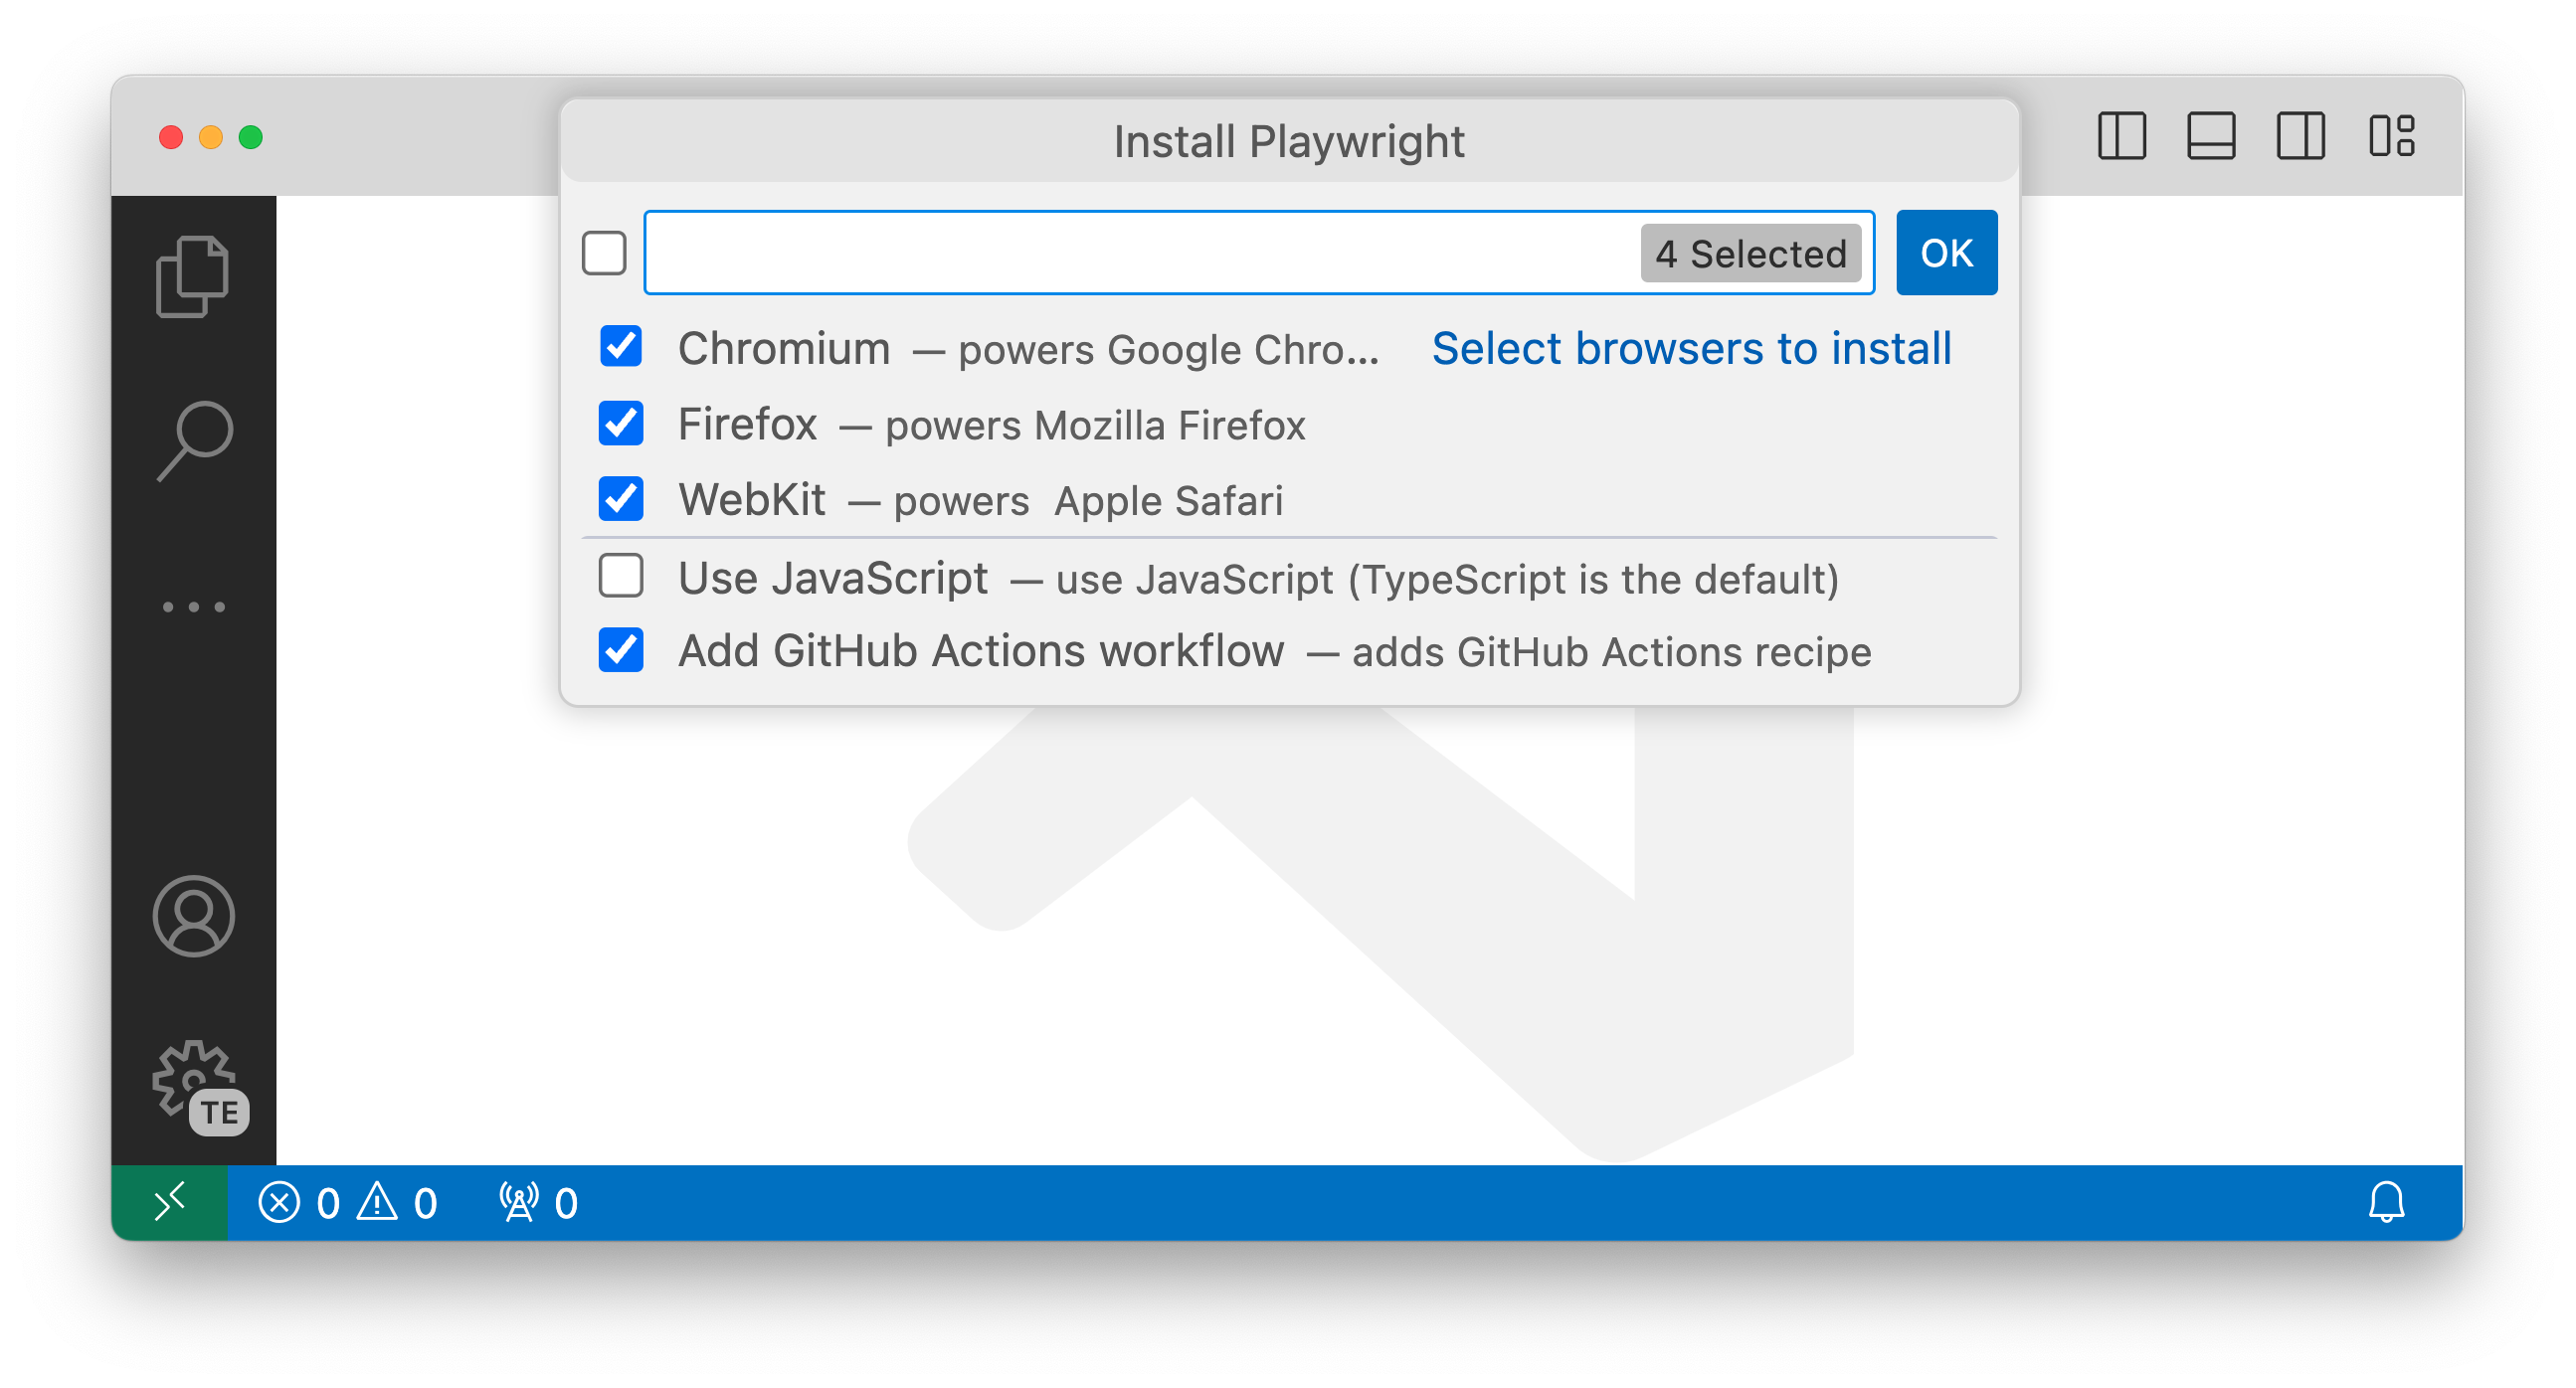Image resolution: width=2576 pixels, height=1388 pixels.
Task: Uncheck Add GitHub Actions workflow checkbox
Action: pyautogui.click(x=621, y=651)
